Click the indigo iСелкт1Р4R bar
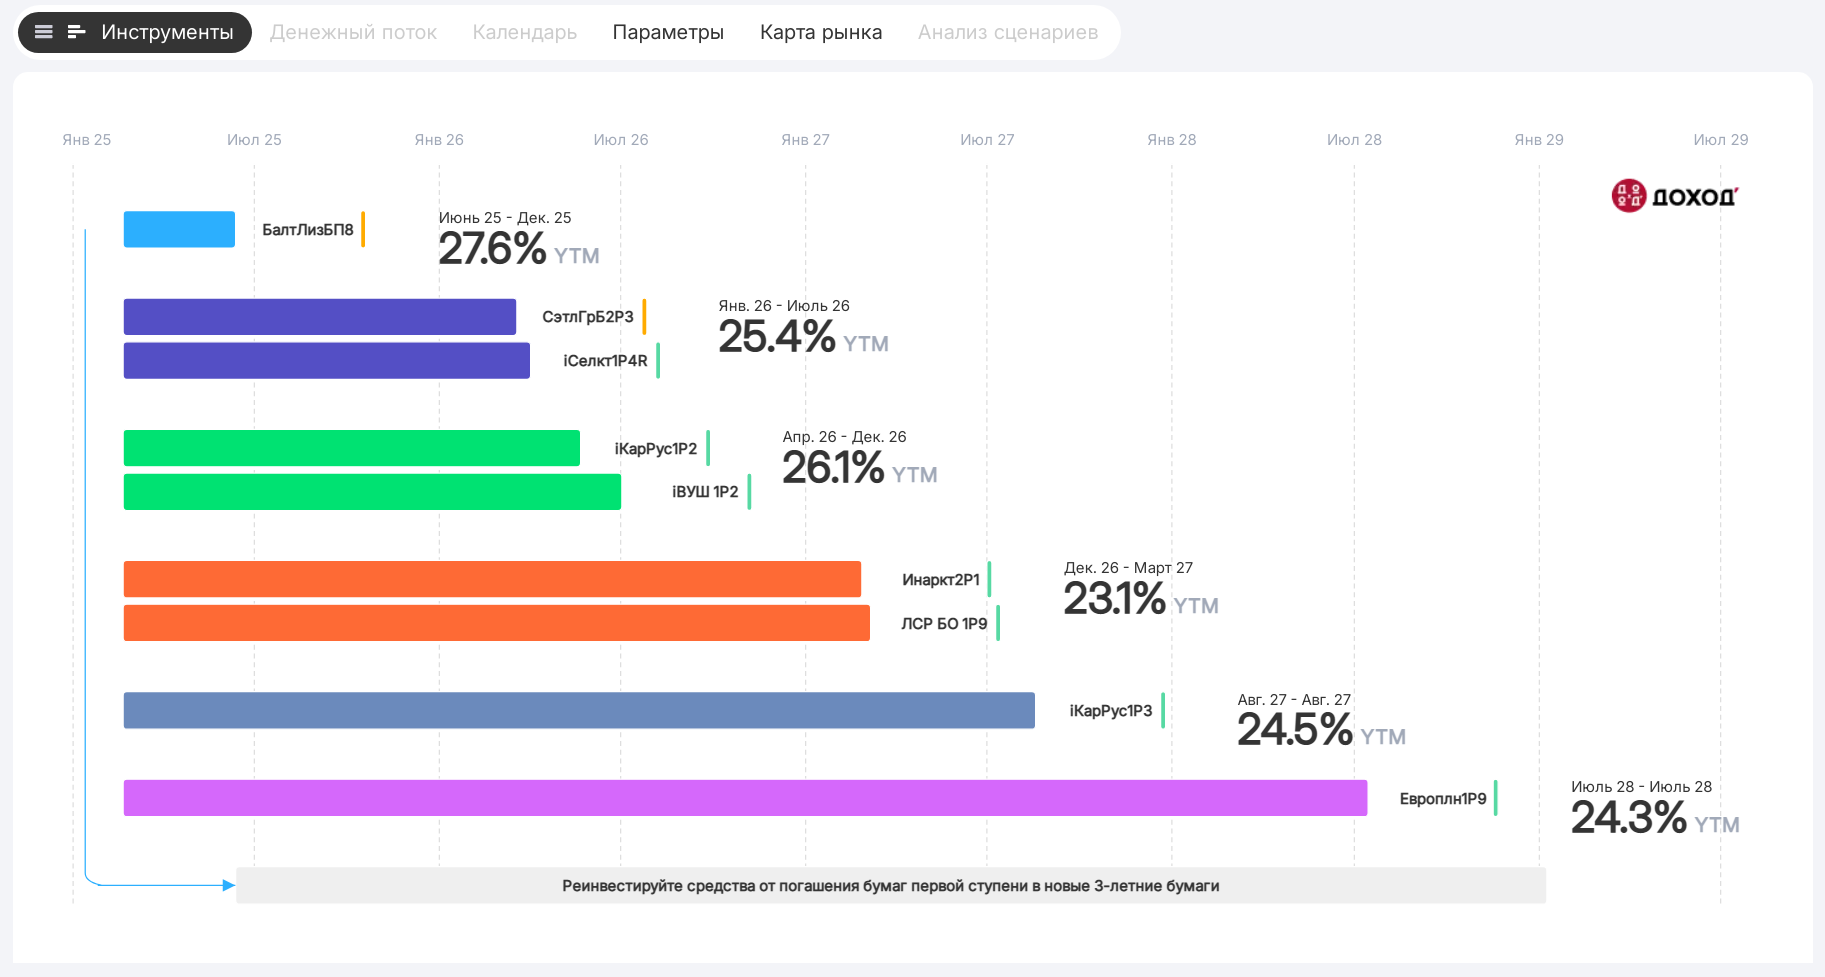The height and width of the screenshot is (977, 1825). (326, 361)
